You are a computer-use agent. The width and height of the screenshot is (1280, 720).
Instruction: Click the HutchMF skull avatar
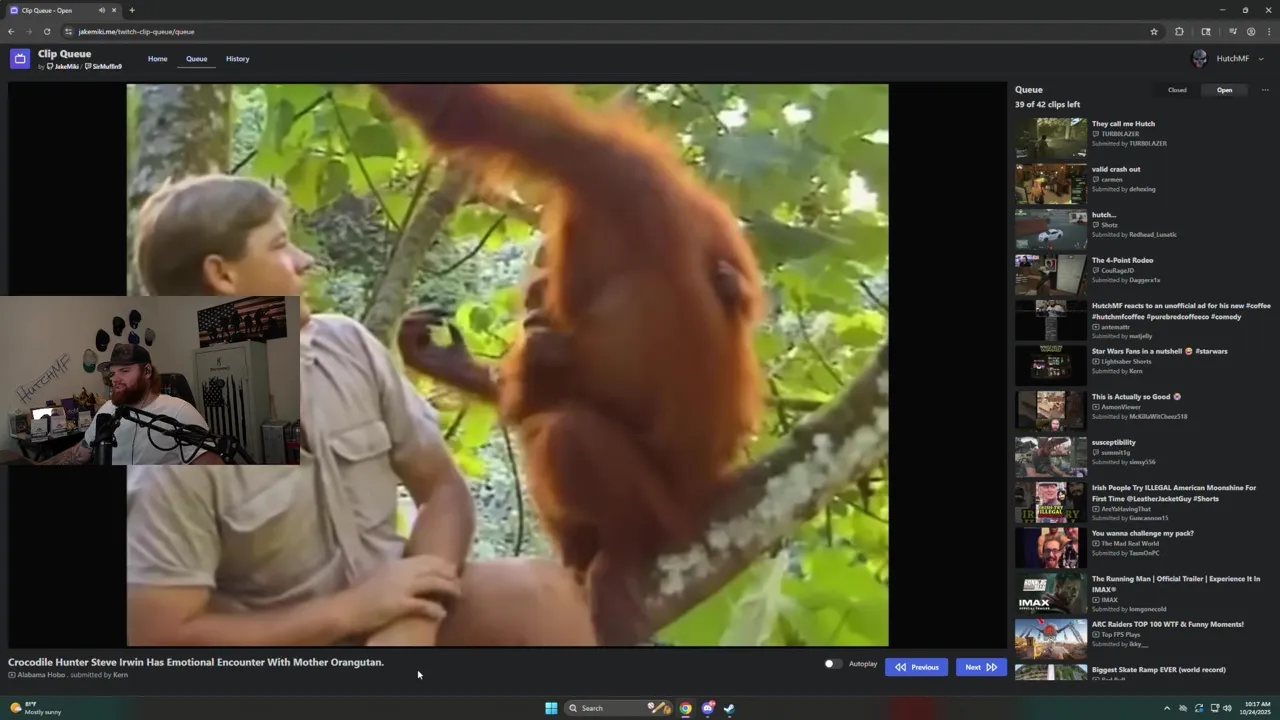pos(1200,59)
